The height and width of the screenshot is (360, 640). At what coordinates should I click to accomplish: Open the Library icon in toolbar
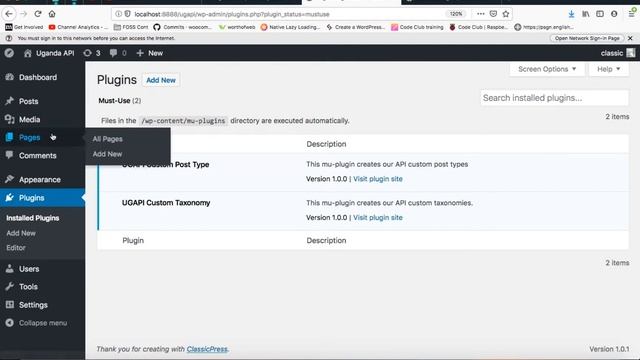click(586, 14)
